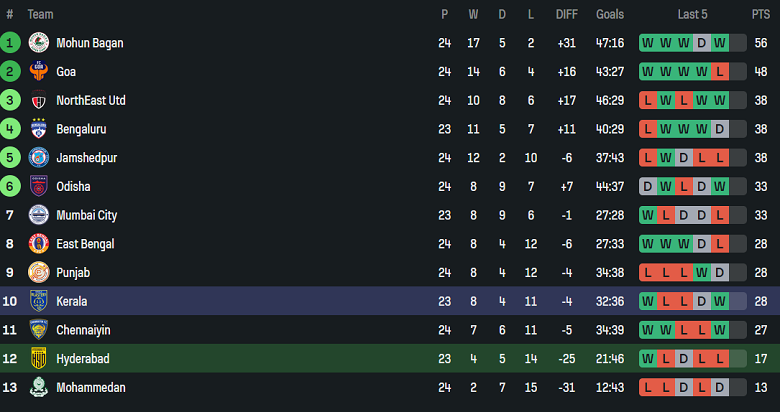
Task: Sort standings by DIFF column header
Action: pyautogui.click(x=566, y=14)
